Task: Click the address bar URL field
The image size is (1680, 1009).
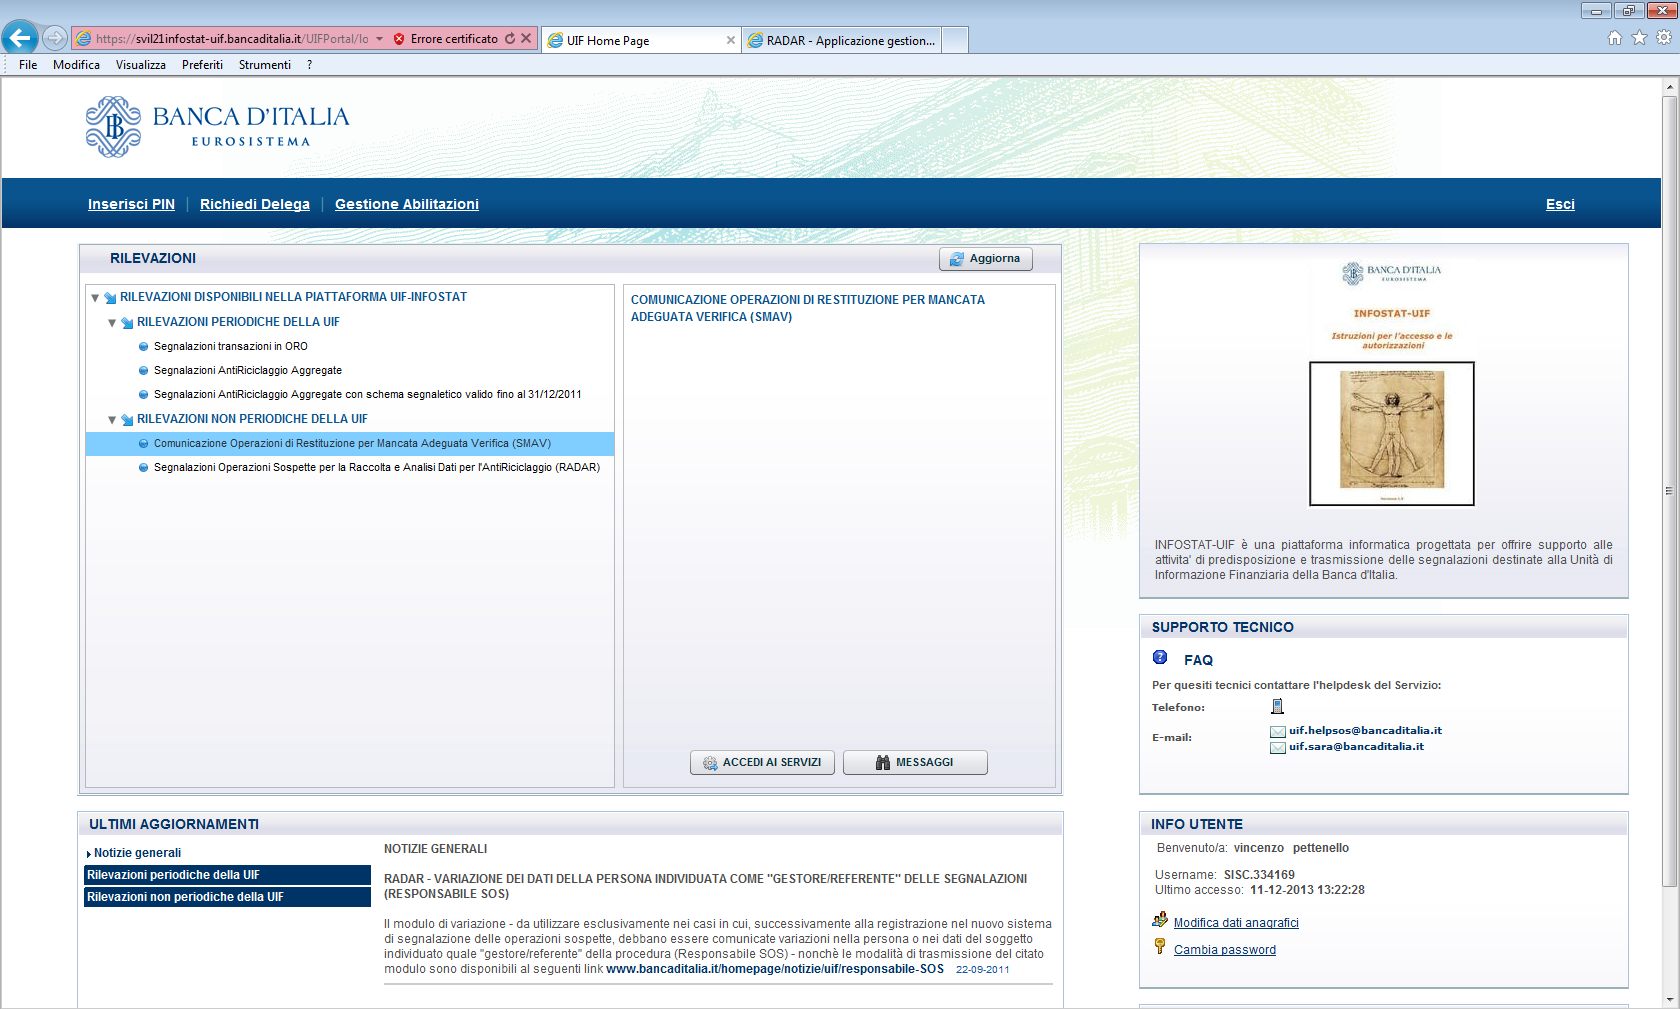Action: tap(230, 39)
